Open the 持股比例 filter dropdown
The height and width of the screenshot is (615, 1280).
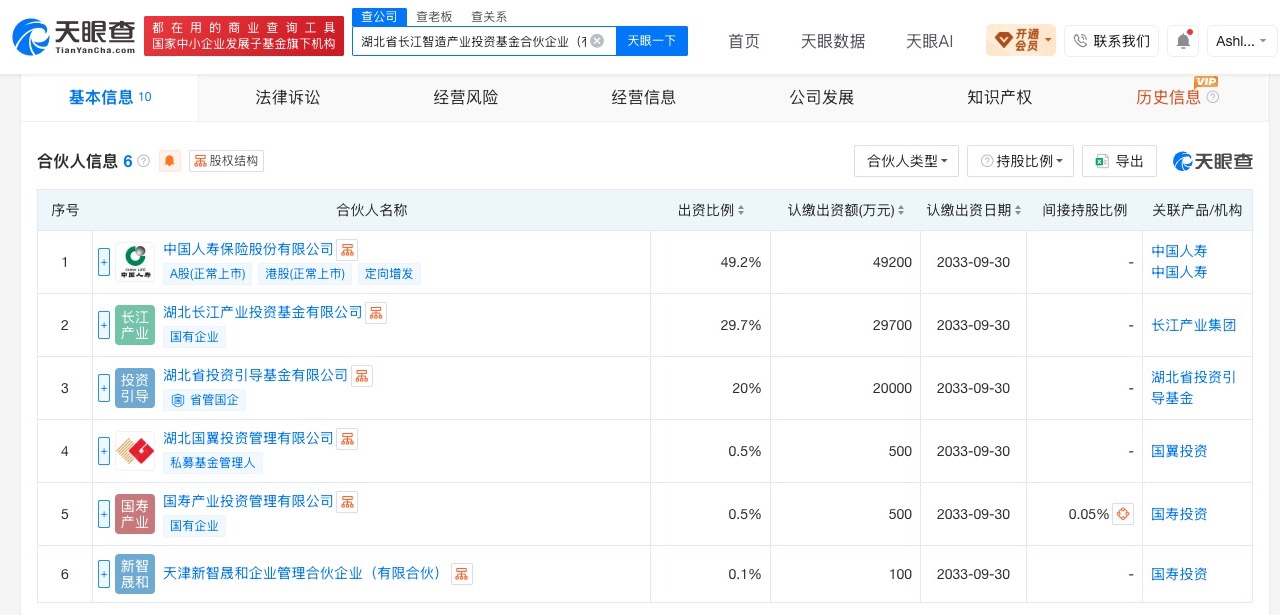click(1021, 161)
